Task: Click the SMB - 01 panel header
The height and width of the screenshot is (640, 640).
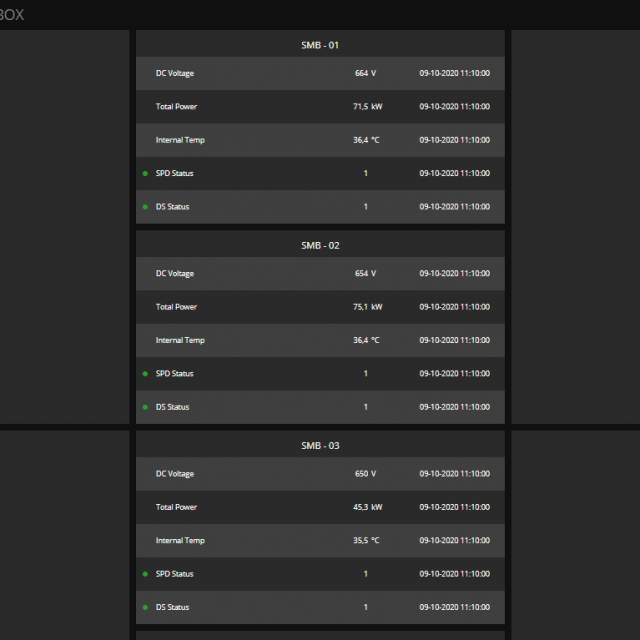Action: coord(320,45)
